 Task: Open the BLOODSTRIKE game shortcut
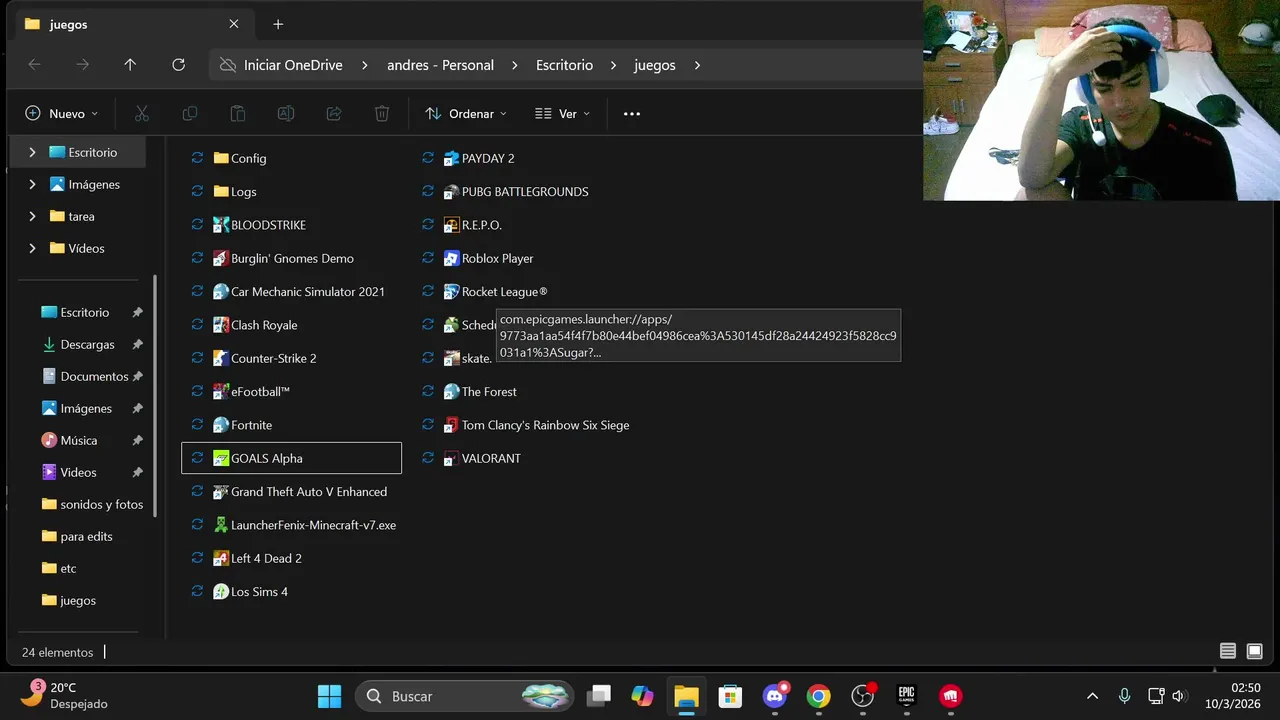pos(260,225)
